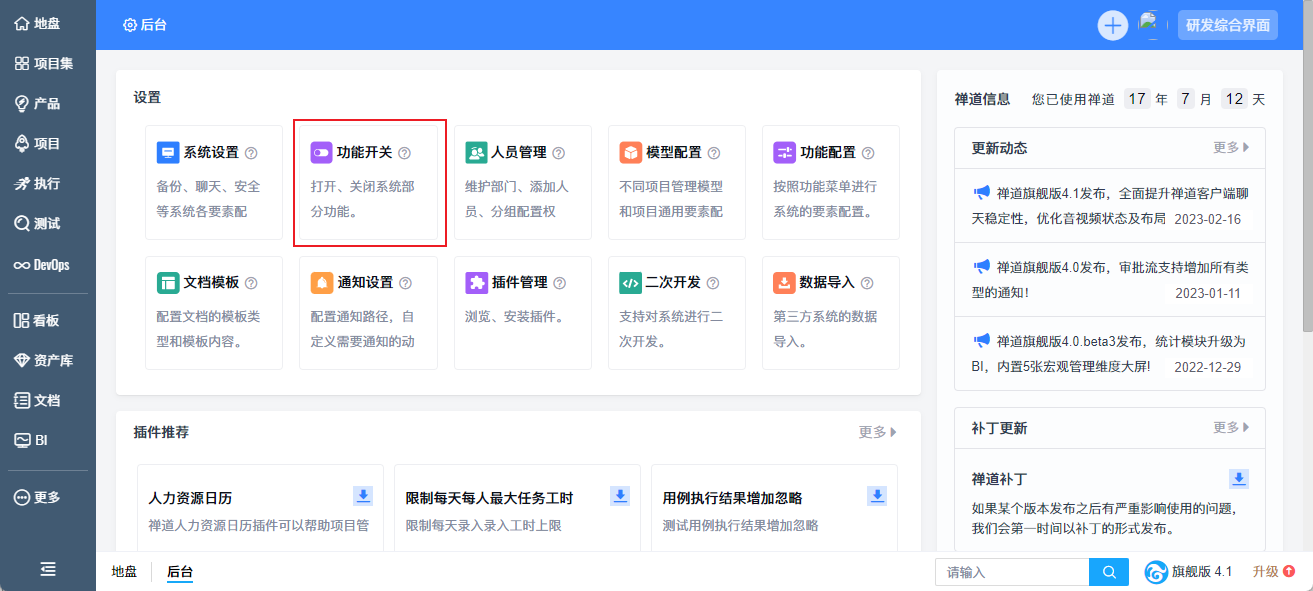This screenshot has height=591, width=1313.
Task: Show help for 功能配置
Action: coord(868,153)
